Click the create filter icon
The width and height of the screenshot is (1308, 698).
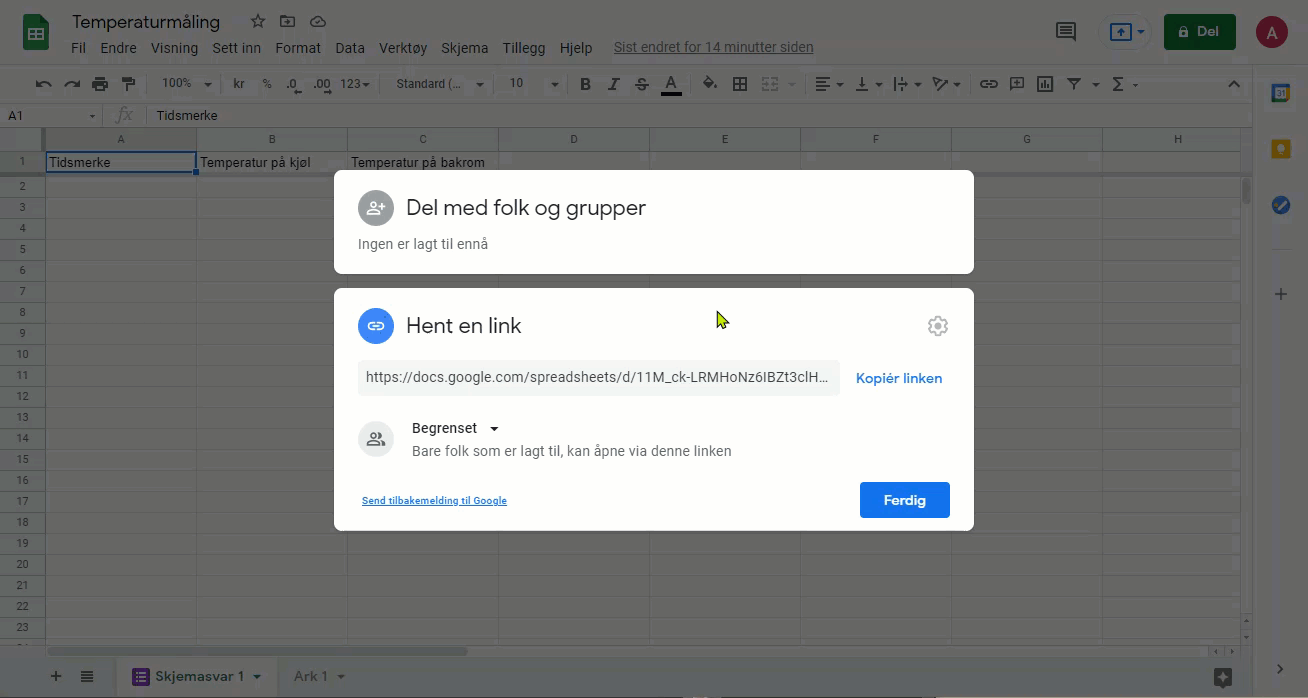pyautogui.click(x=1074, y=84)
